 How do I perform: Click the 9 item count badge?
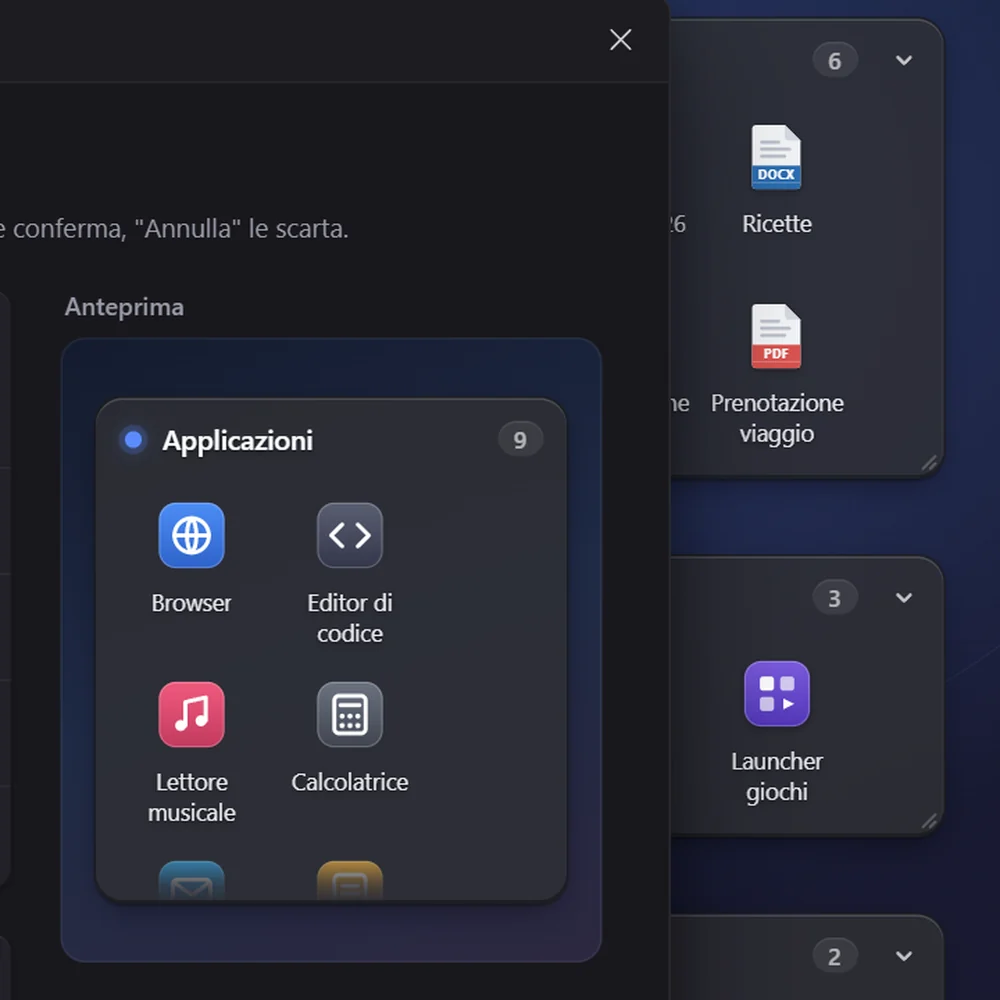[520, 439]
